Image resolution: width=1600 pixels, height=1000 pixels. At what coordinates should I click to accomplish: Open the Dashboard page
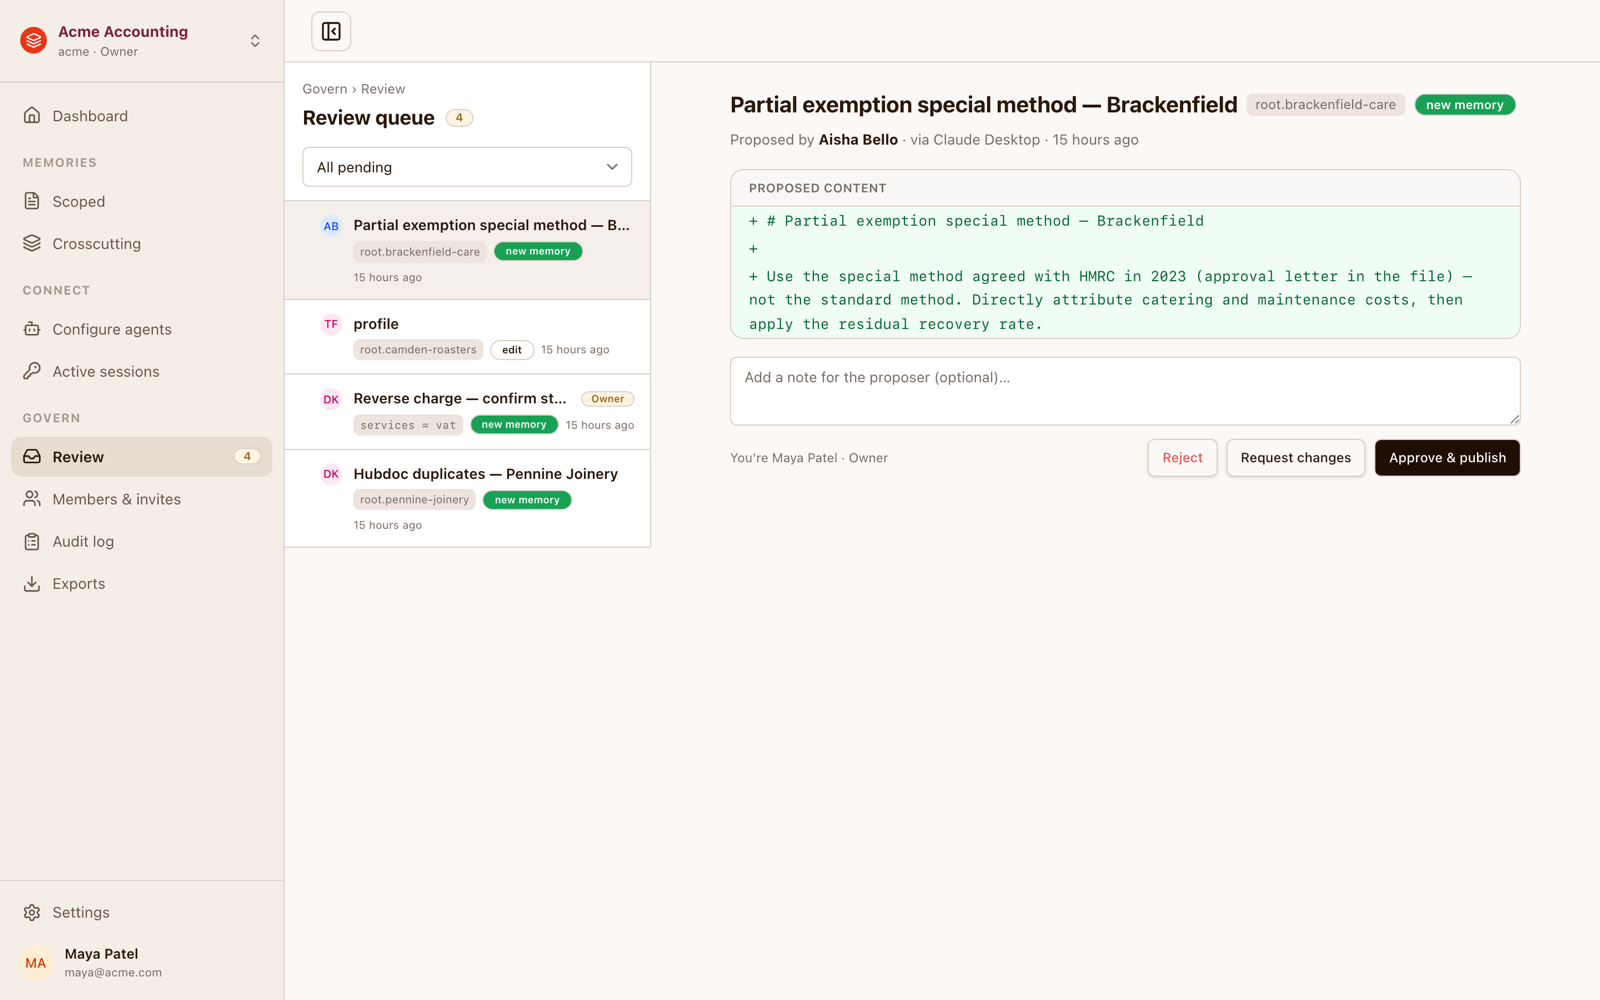142,116
